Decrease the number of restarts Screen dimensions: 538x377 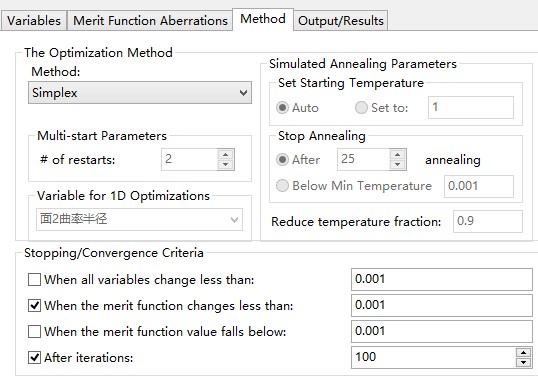click(x=226, y=165)
